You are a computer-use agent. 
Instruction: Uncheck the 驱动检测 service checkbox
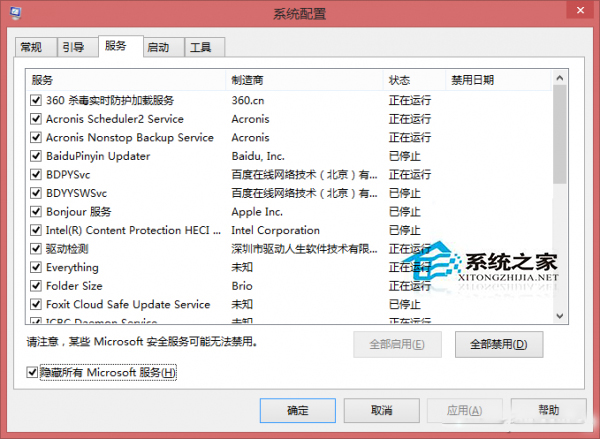(x=36, y=249)
